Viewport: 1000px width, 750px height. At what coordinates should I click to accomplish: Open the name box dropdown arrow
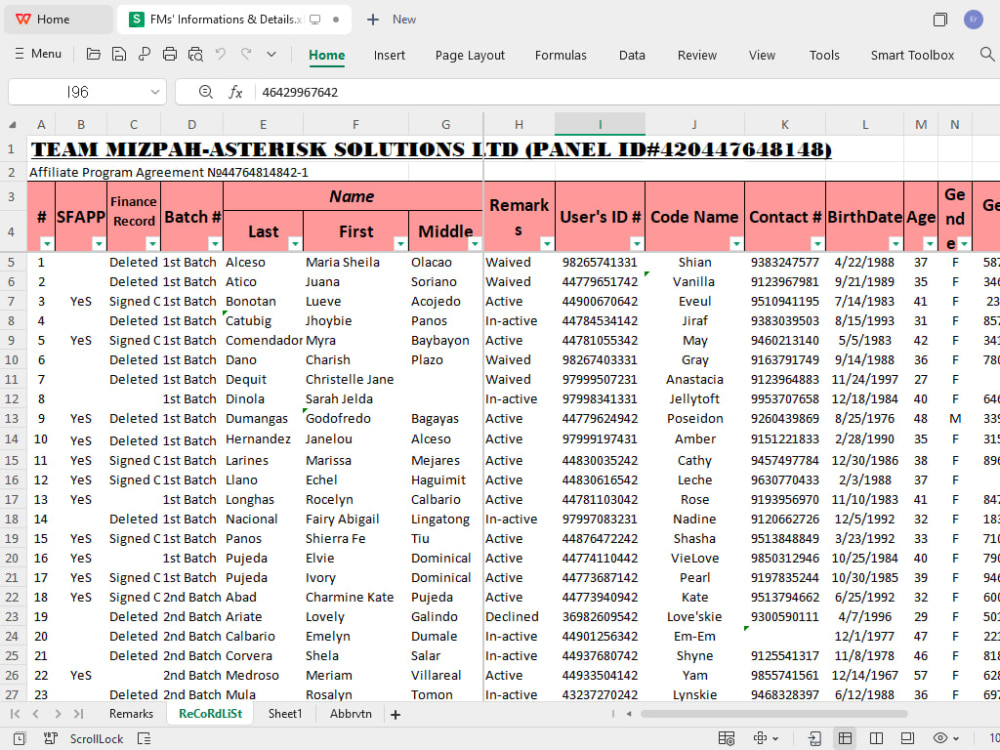click(155, 92)
